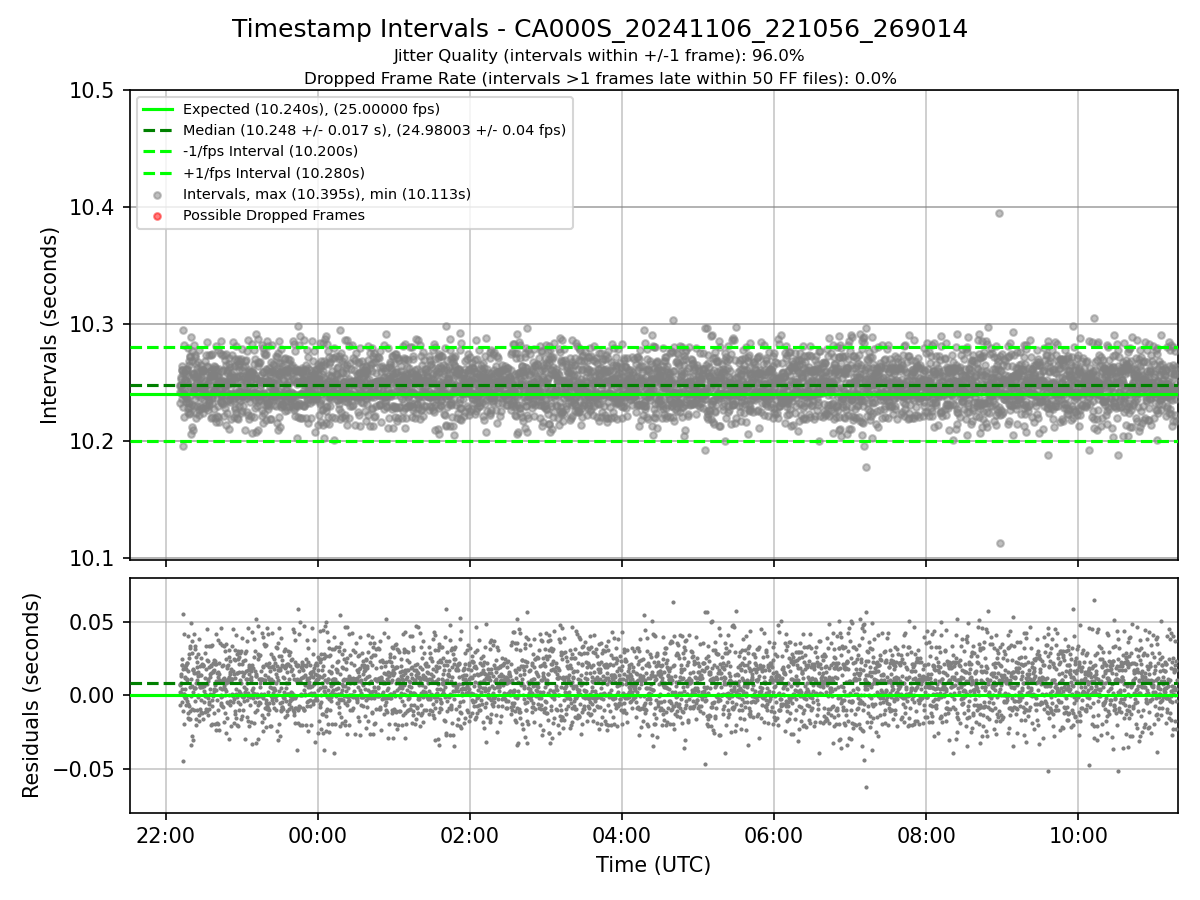Click the Residuals (seconds) y-axis label

click(x=31, y=695)
